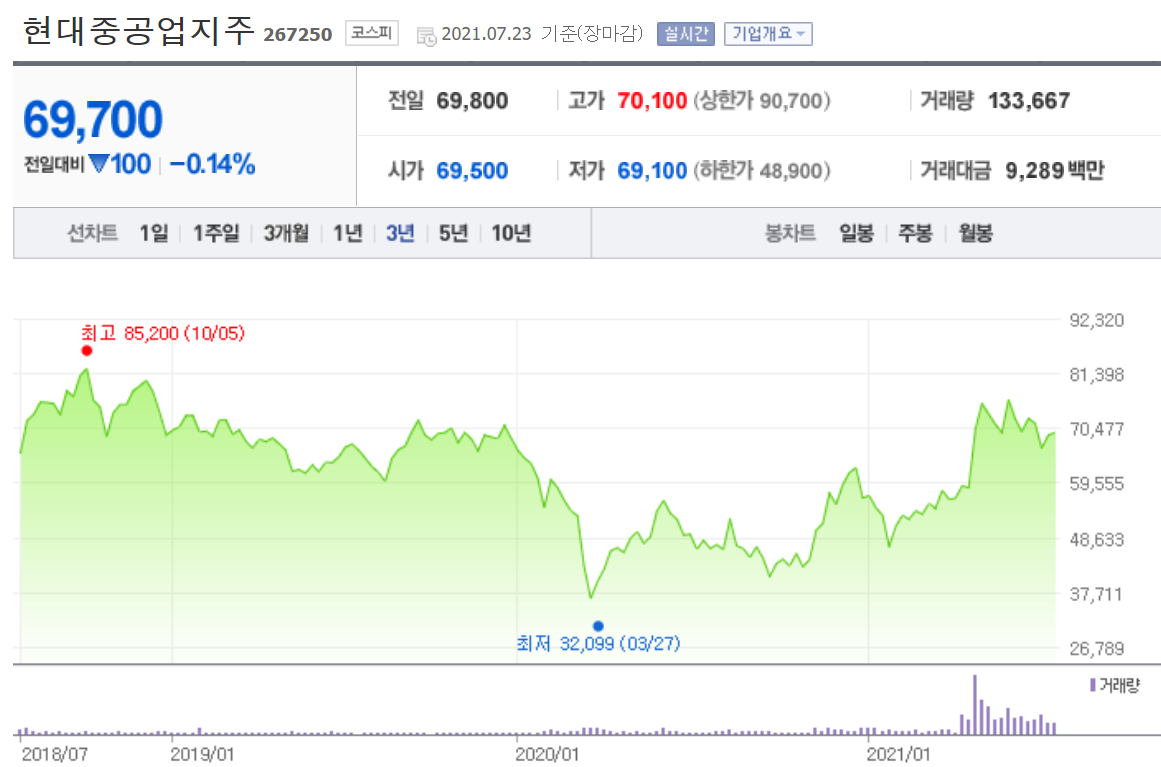Click the purple 거래량 legend marker
Viewport: 1161px width, 767px height.
click(1092, 685)
